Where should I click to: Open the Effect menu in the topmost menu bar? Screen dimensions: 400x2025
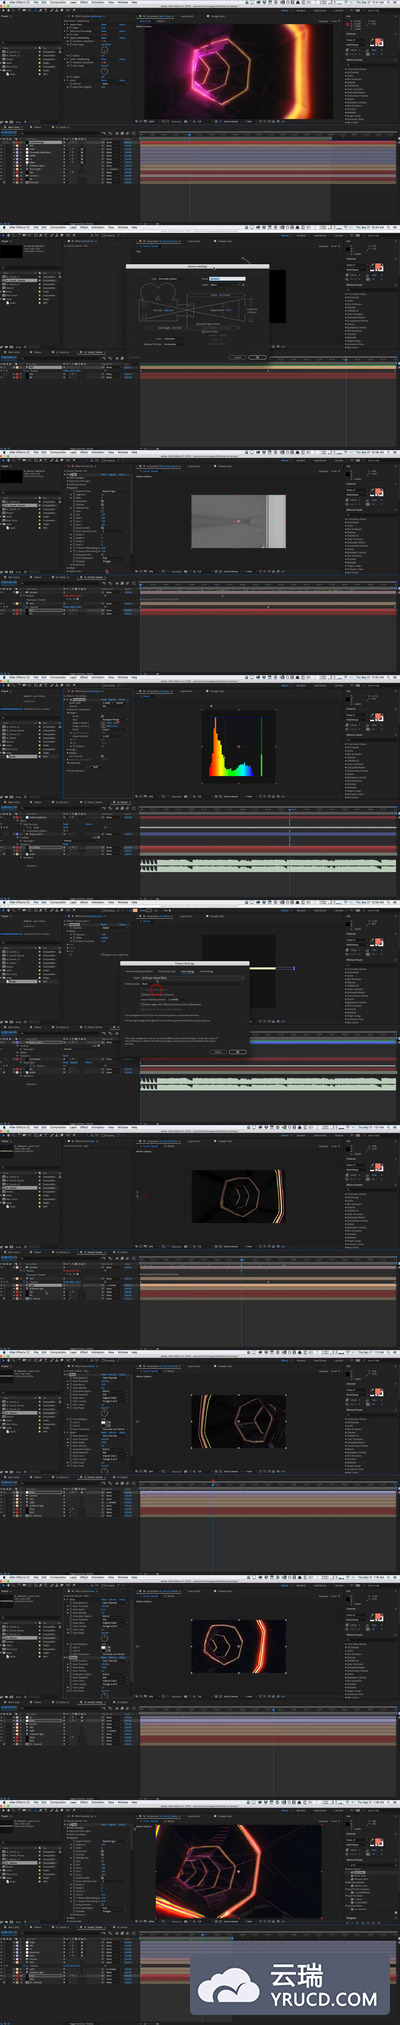pyautogui.click(x=84, y=2)
